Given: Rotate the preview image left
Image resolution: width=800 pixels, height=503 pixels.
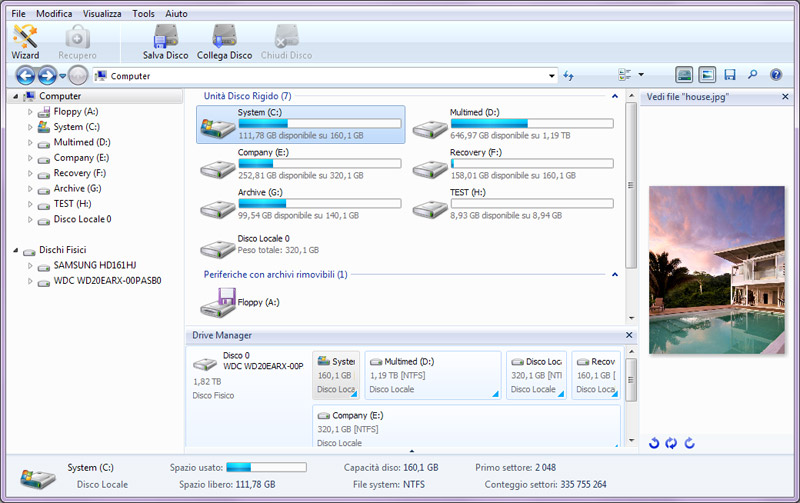Looking at the screenshot, I should (655, 443).
